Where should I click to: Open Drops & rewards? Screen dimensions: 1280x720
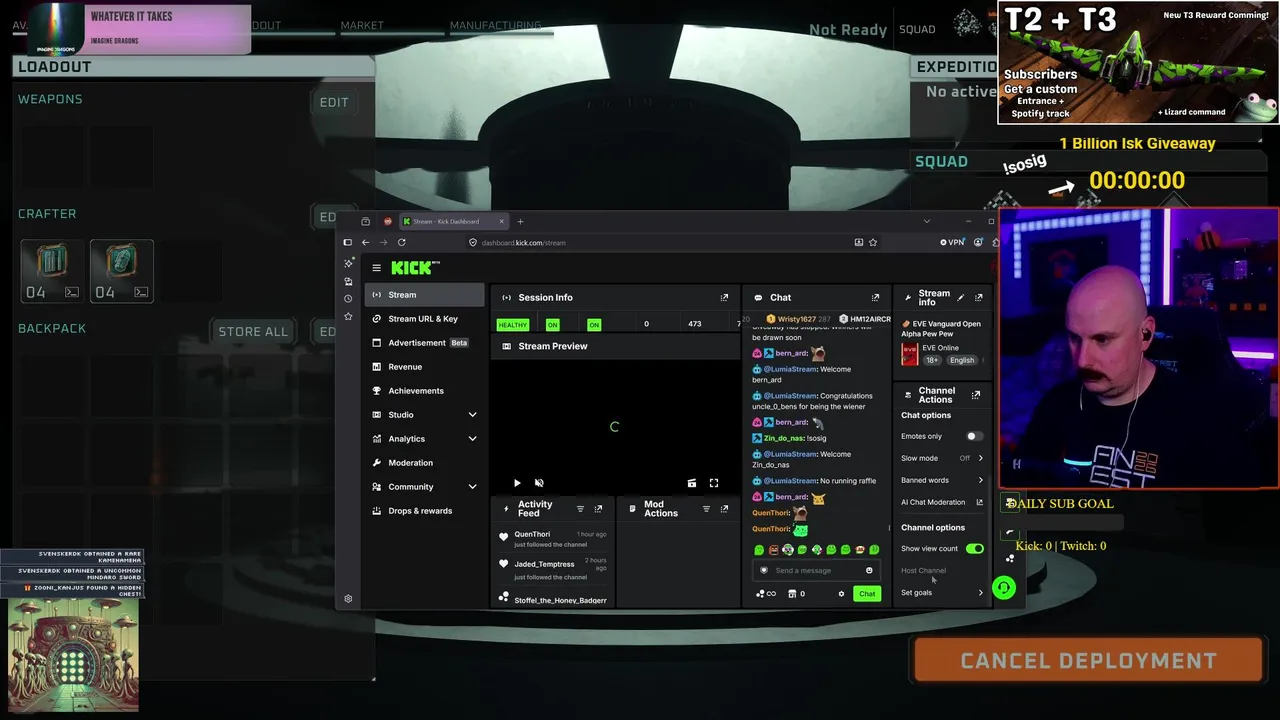(x=424, y=511)
